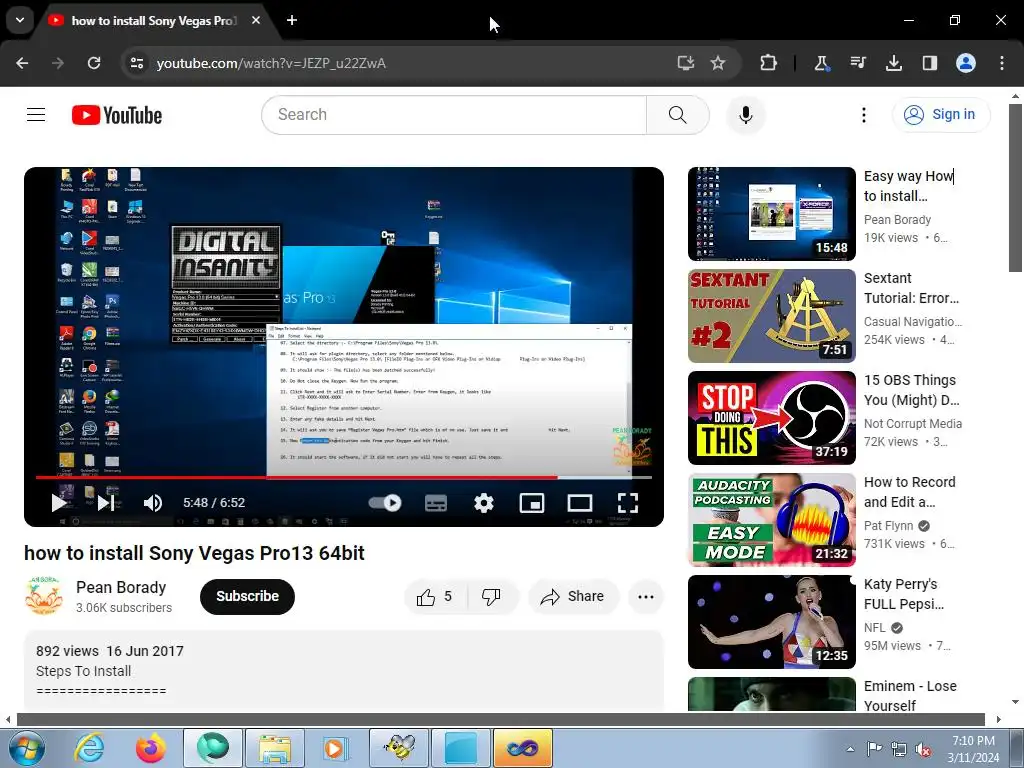Click the vertical page scrollbar
The image size is (1024, 768).
click(1016, 187)
